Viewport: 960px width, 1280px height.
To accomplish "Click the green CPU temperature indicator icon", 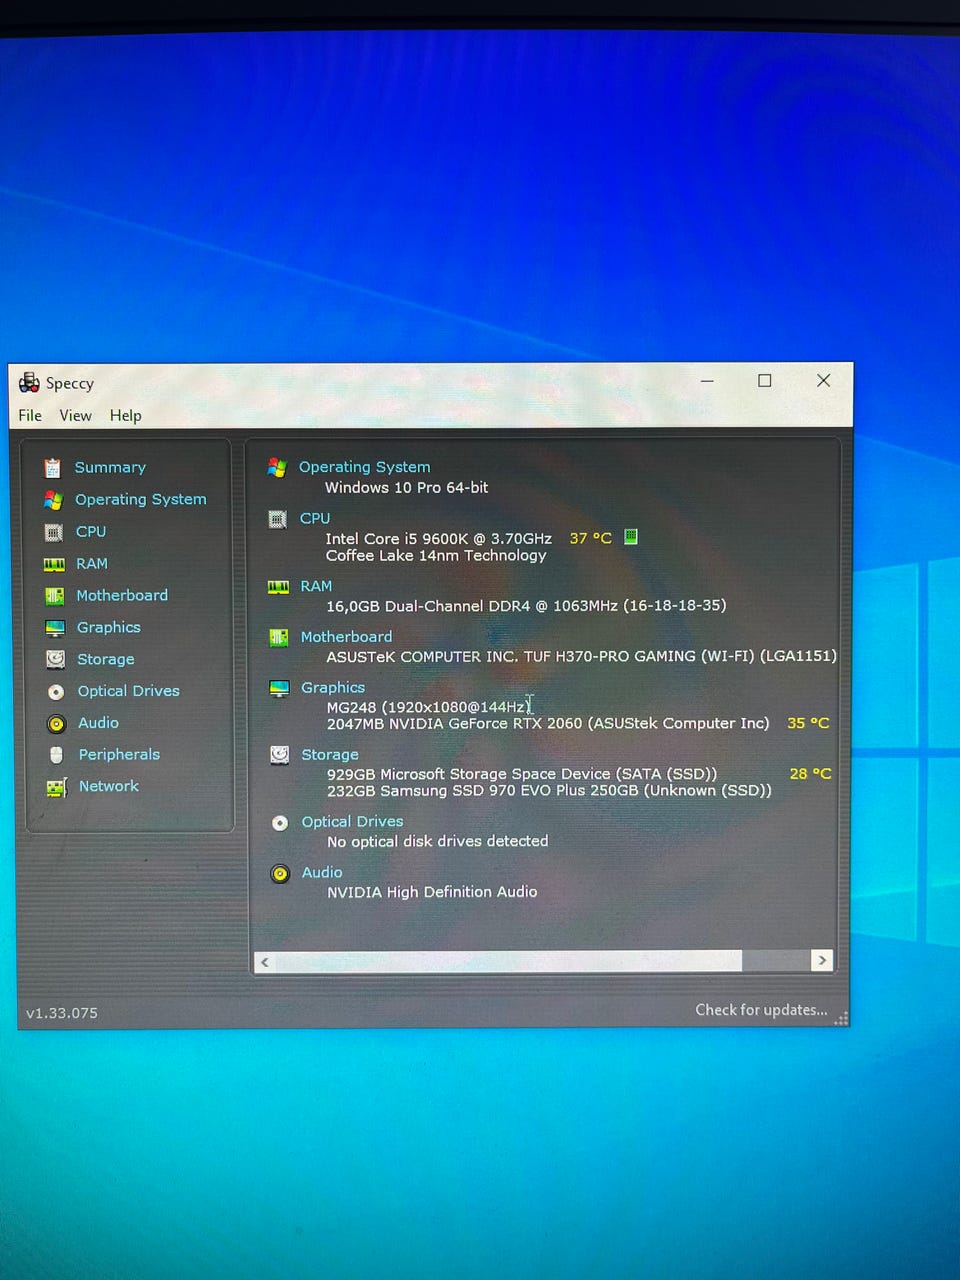I will 631,537.
